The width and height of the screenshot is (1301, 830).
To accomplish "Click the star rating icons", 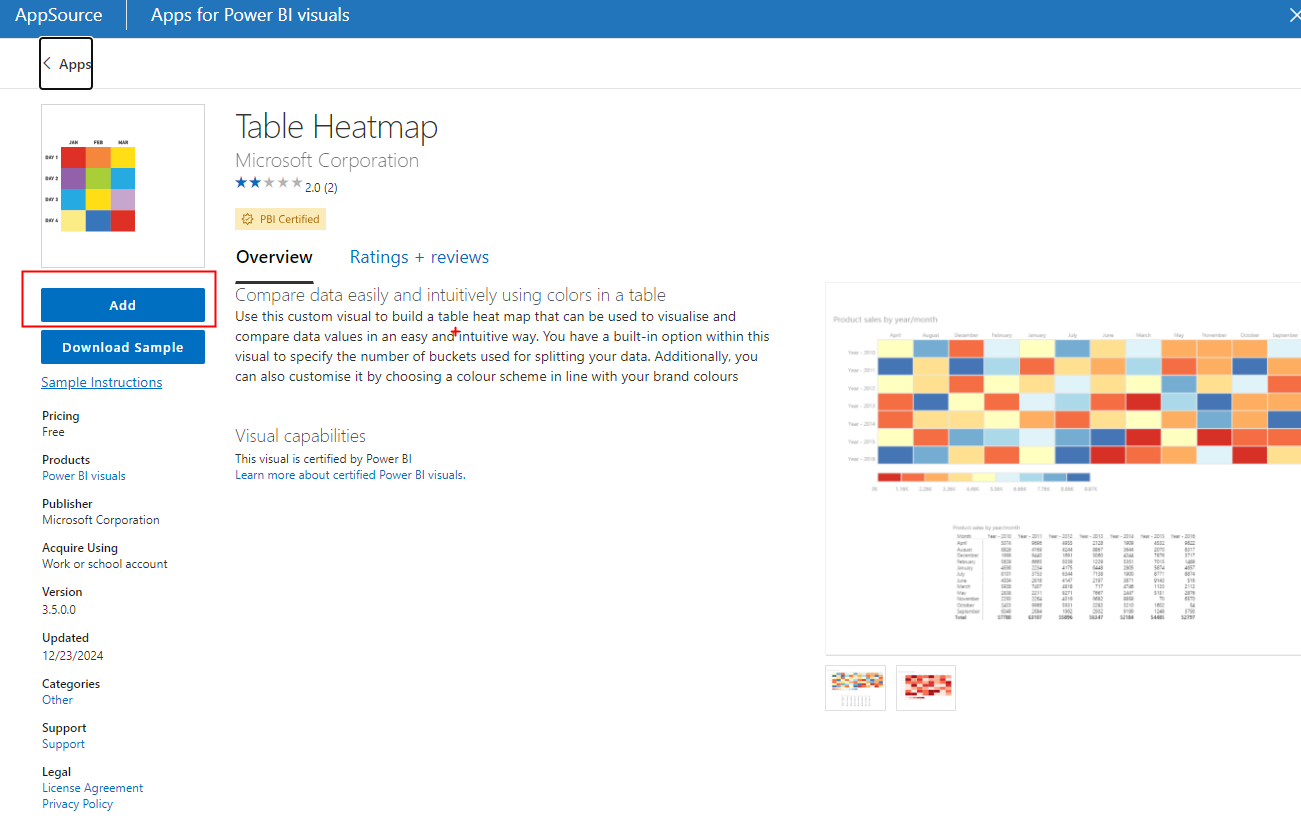I will point(268,183).
